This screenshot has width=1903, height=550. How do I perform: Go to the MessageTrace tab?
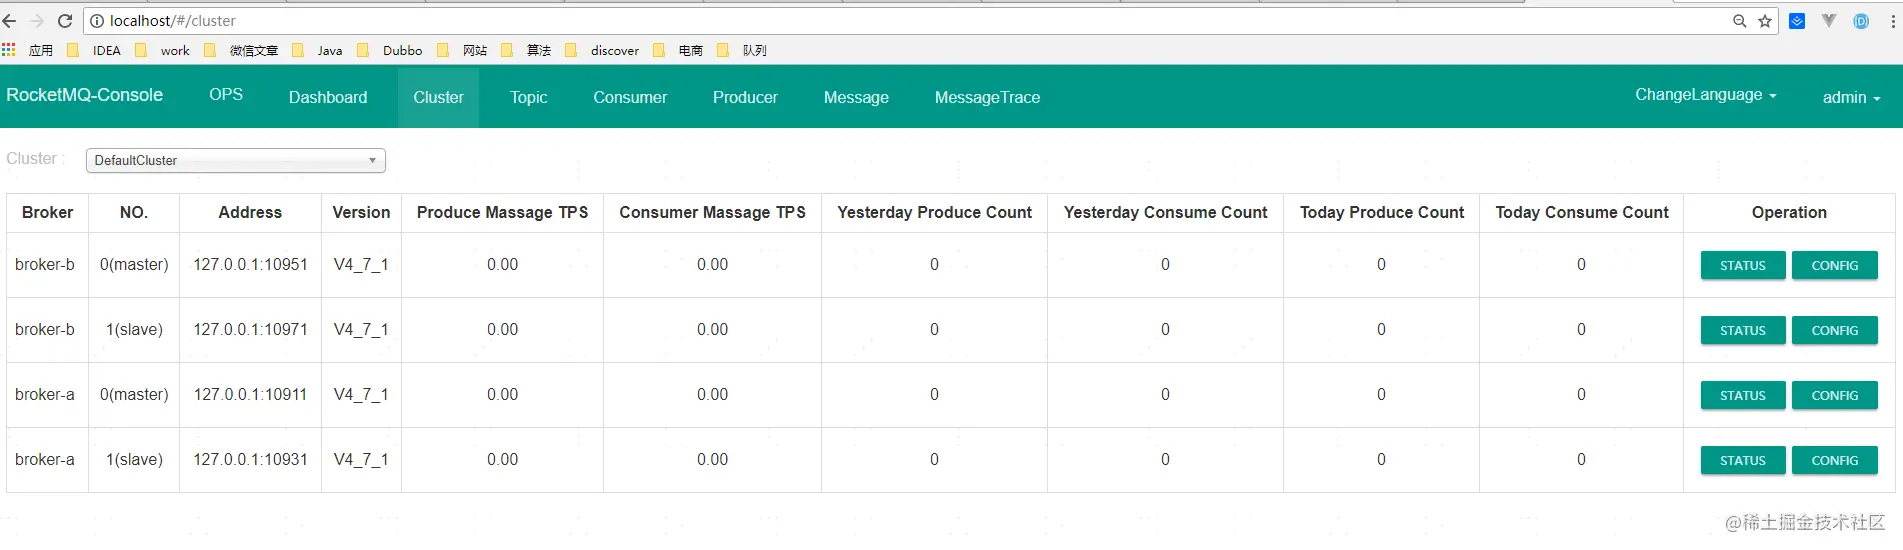tap(987, 97)
